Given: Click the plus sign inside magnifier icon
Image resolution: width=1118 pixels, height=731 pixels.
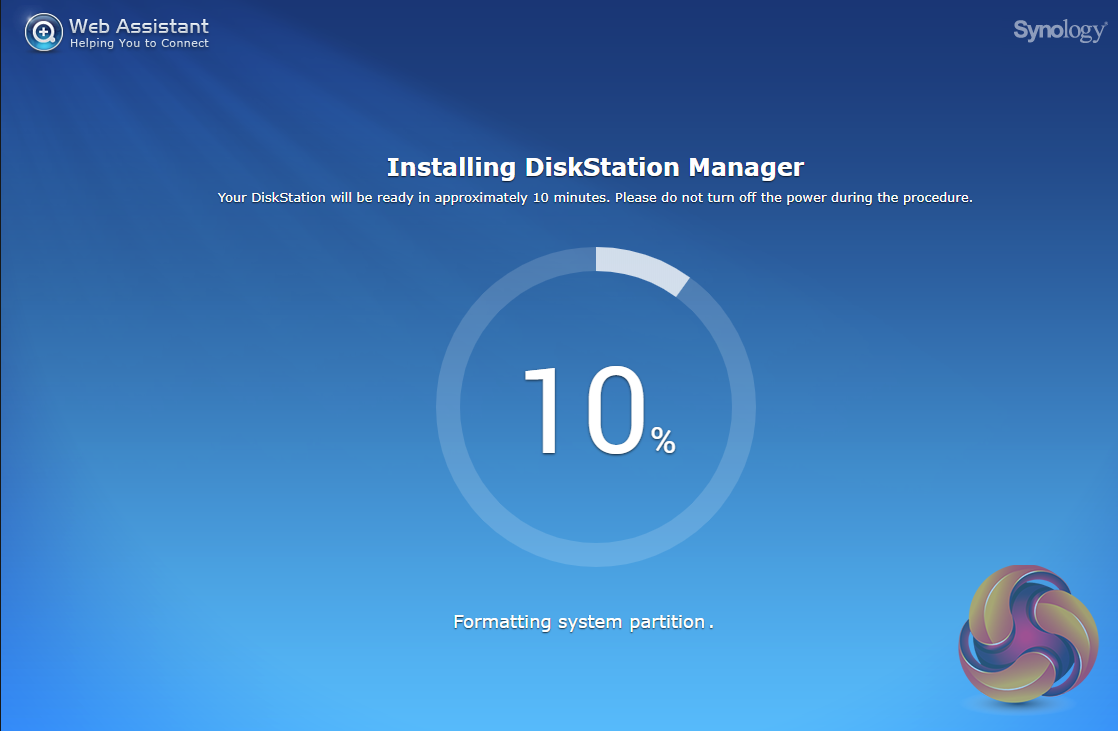Looking at the screenshot, I should [x=42, y=32].
